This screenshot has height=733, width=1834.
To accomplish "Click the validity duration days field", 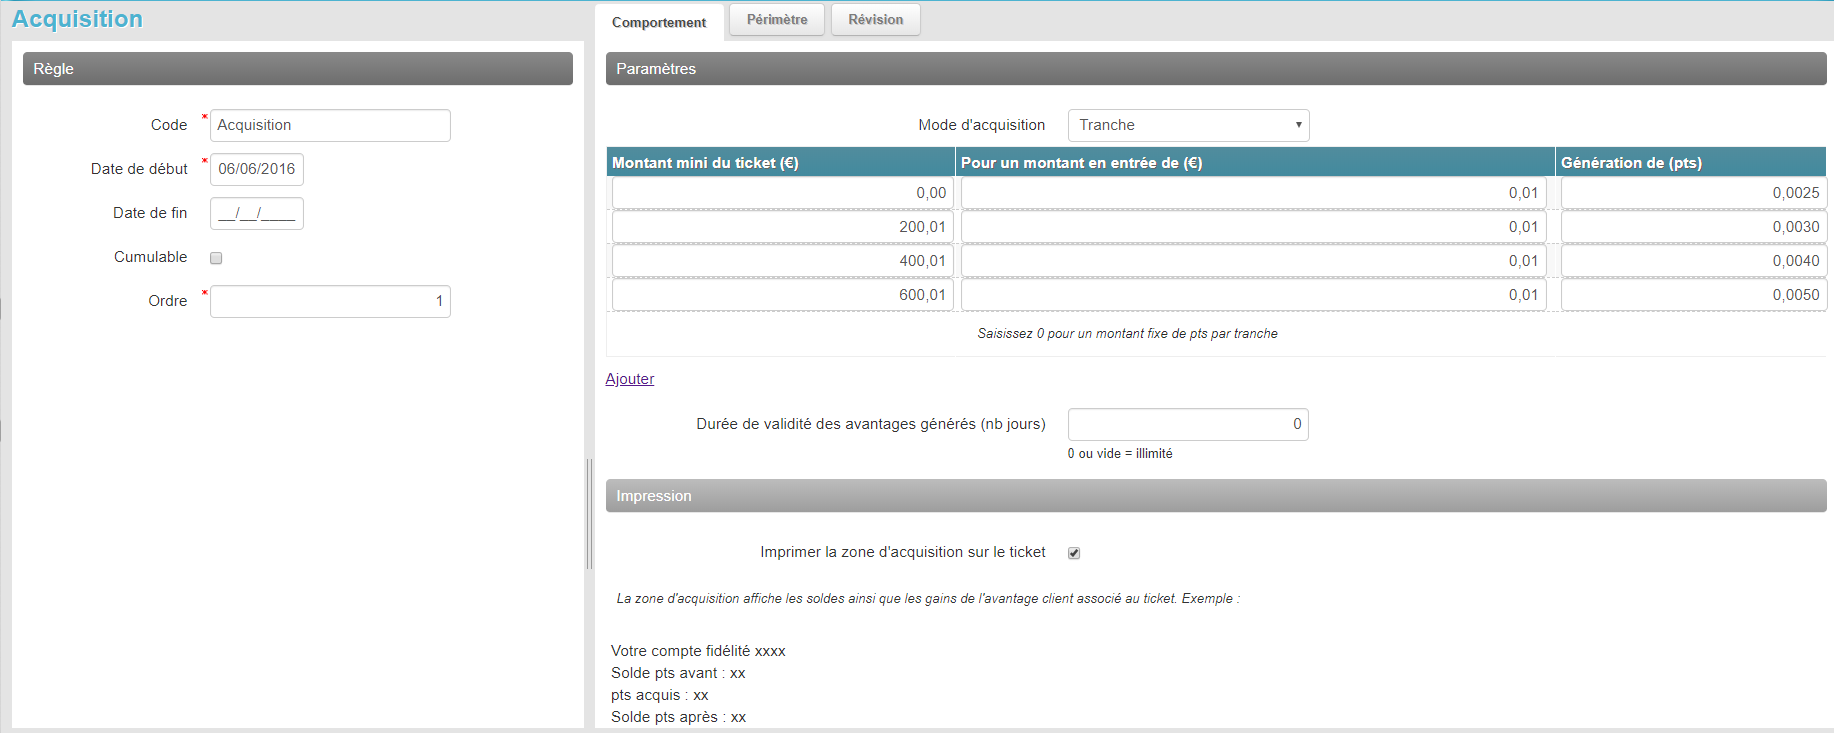I will point(1188,424).
